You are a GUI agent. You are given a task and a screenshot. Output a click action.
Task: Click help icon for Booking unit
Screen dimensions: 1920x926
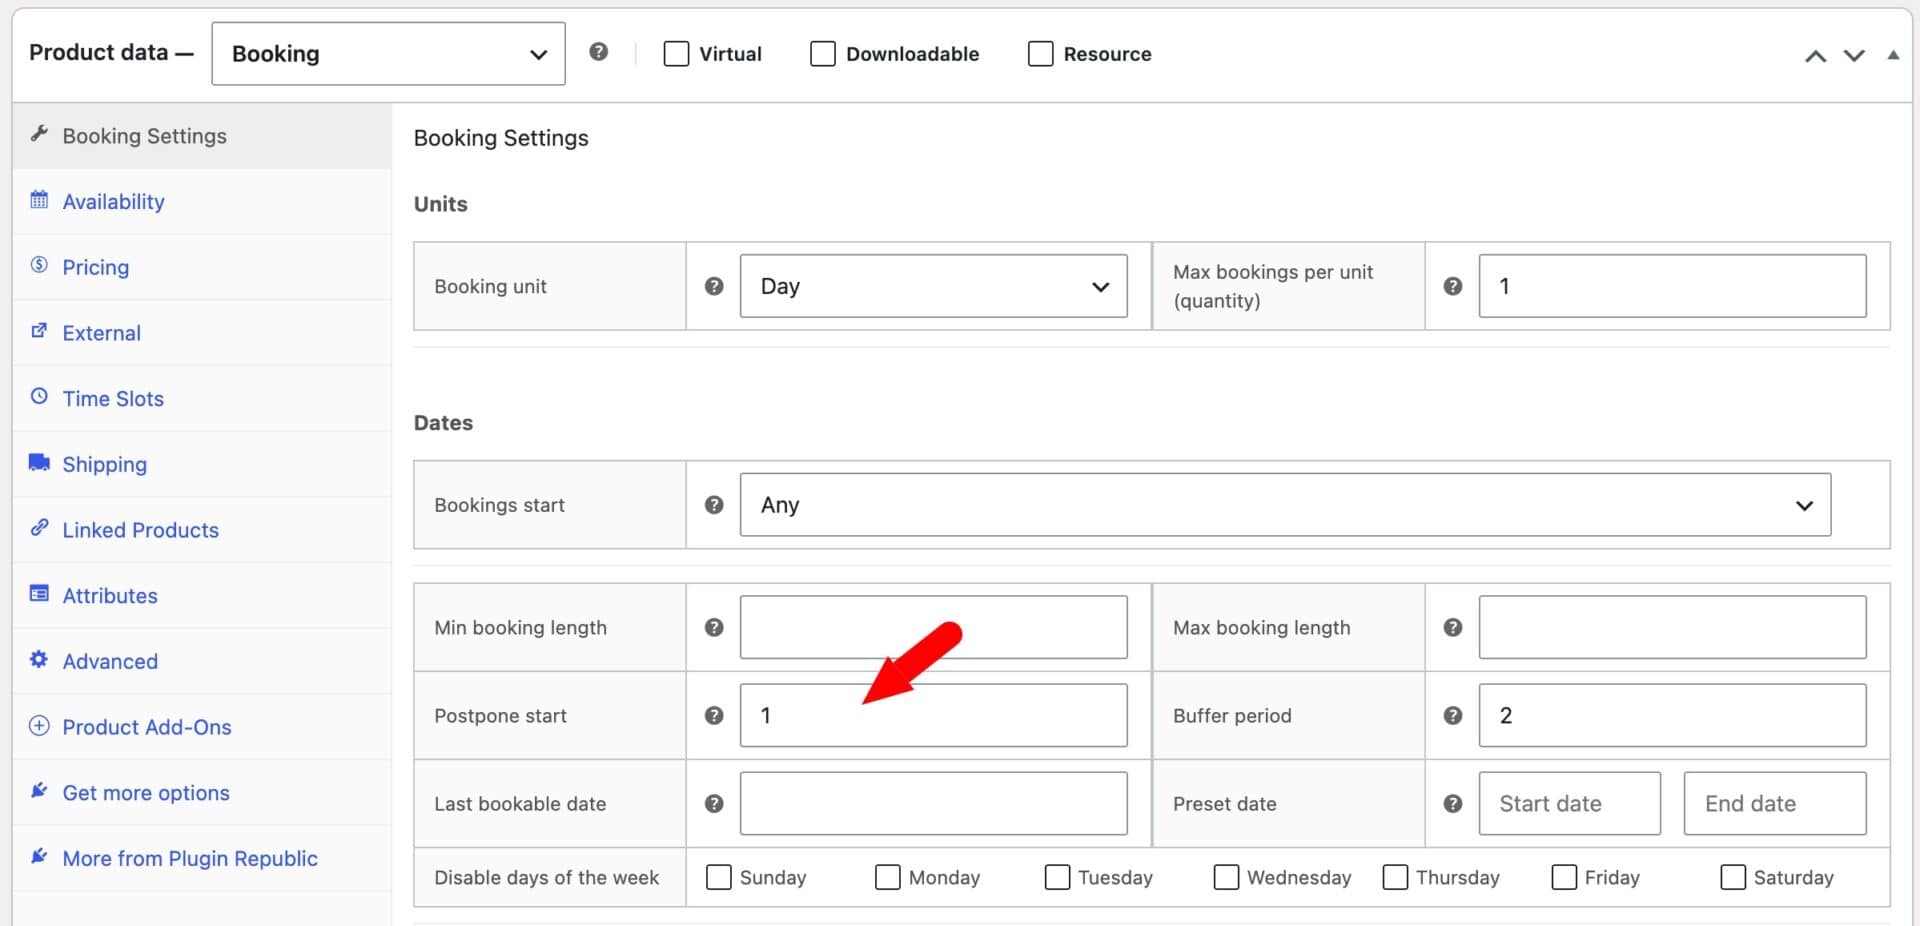pos(714,286)
